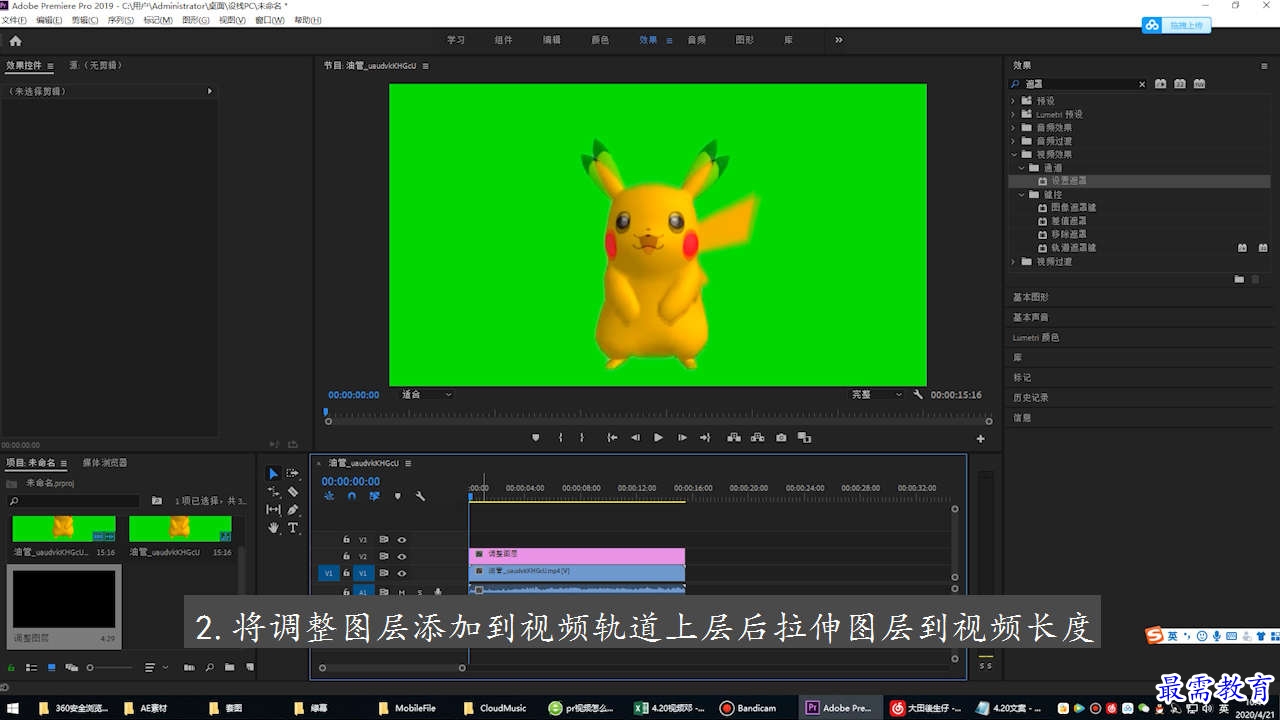Viewport: 1280px width, 720px height.
Task: Show more workspaces overflow chevron
Action: click(838, 40)
